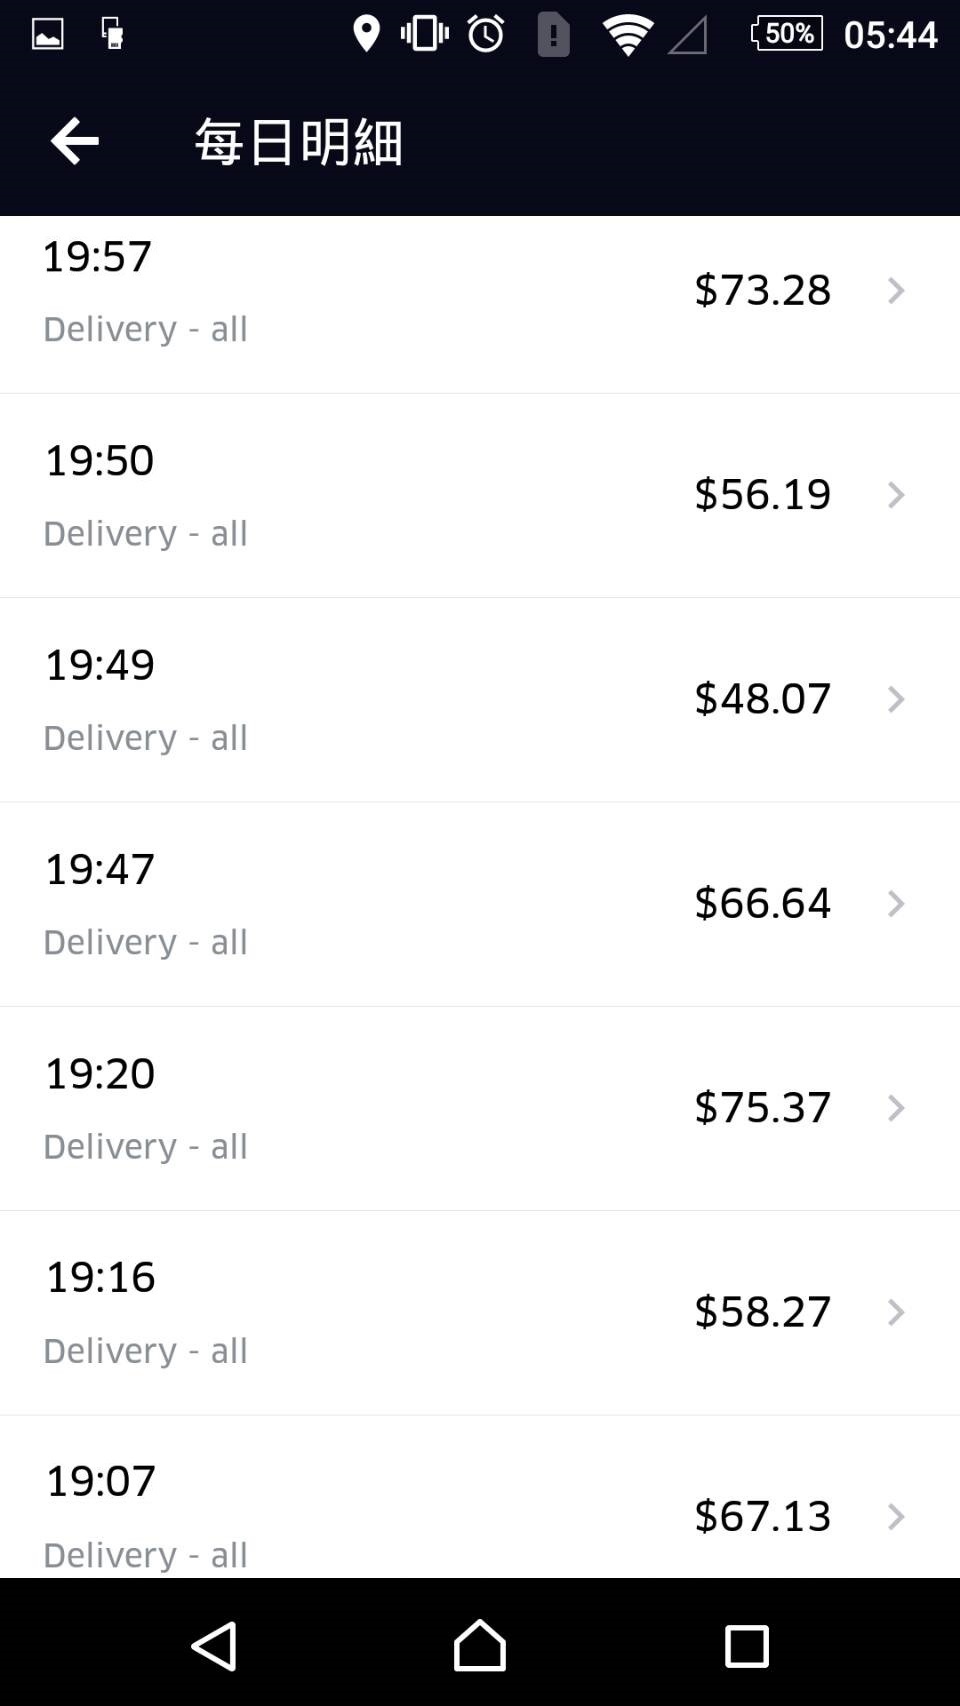The height and width of the screenshot is (1706, 960).
Task: Expand chevron for $73.28 delivery
Action: pos(896,291)
